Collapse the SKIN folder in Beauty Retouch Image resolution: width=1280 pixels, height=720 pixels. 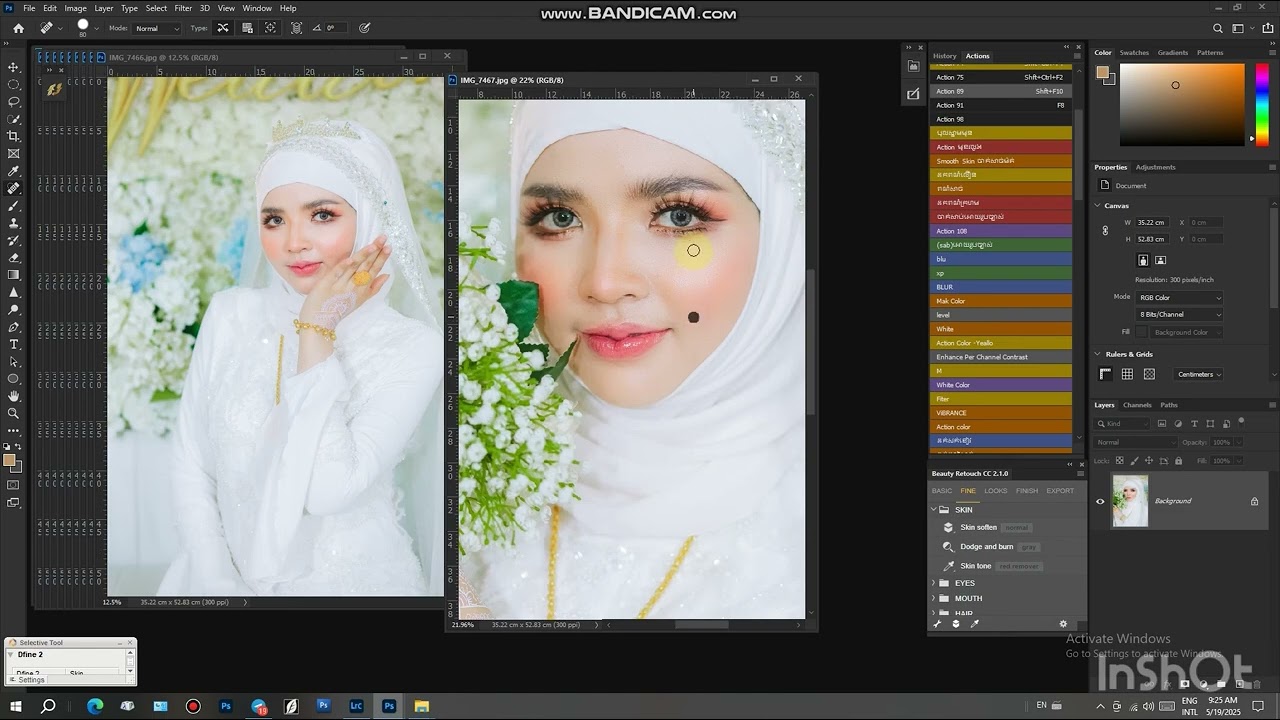click(x=934, y=510)
